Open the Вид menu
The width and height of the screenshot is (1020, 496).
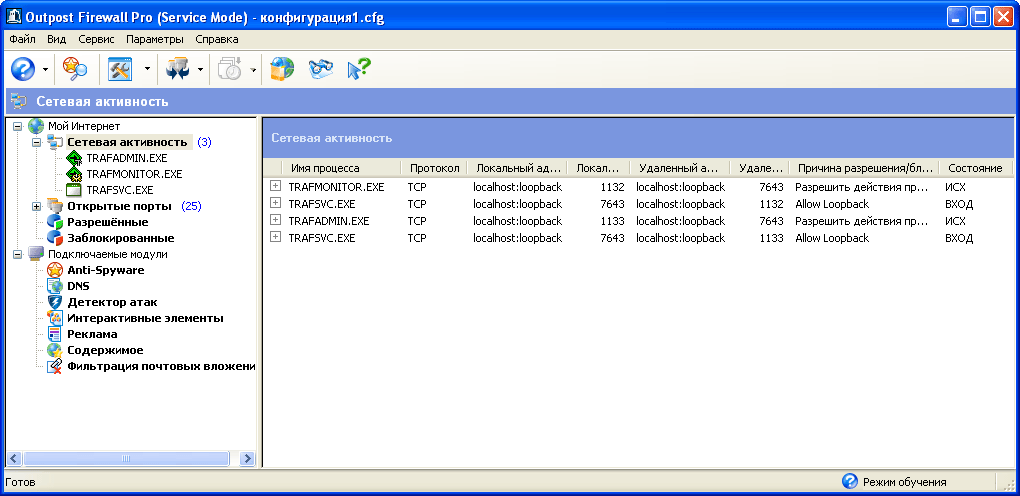57,39
